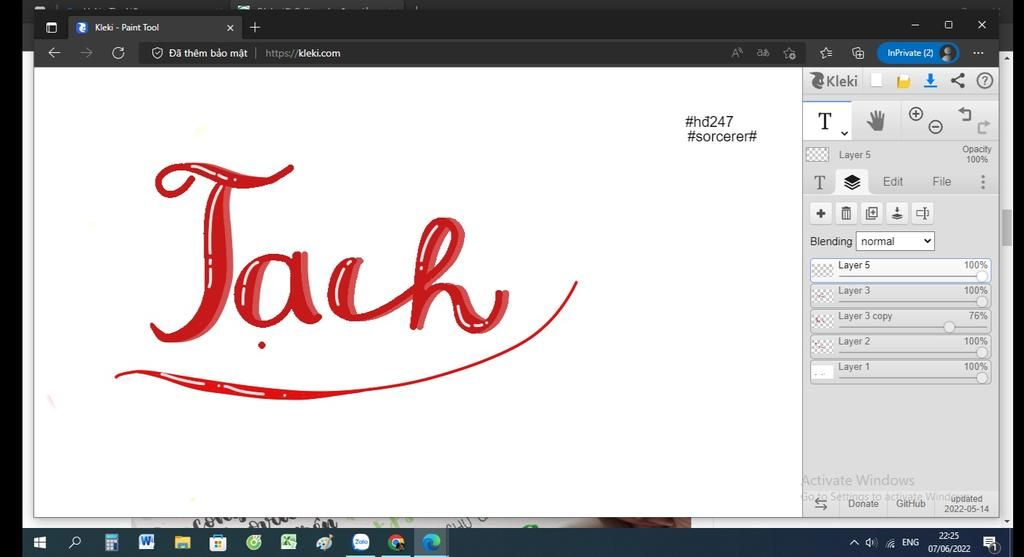Click the Layer 5 thumbnail in layer list

[x=822, y=270]
